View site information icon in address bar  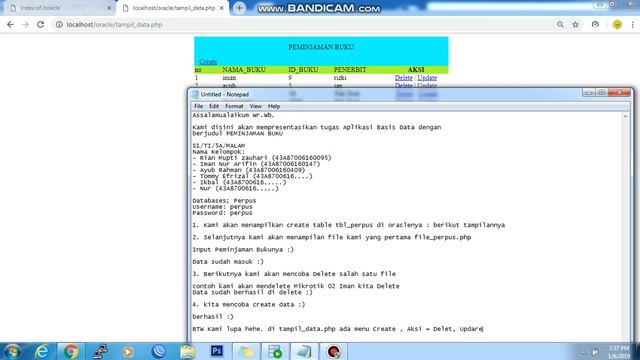tap(59, 24)
